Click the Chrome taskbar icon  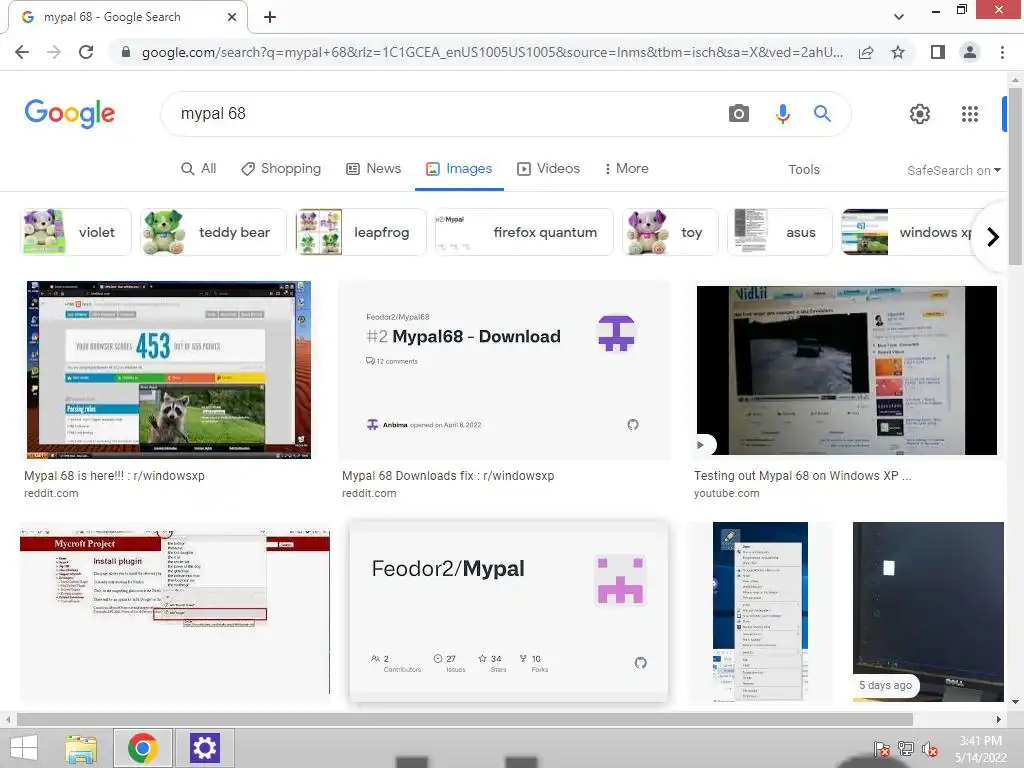point(142,748)
